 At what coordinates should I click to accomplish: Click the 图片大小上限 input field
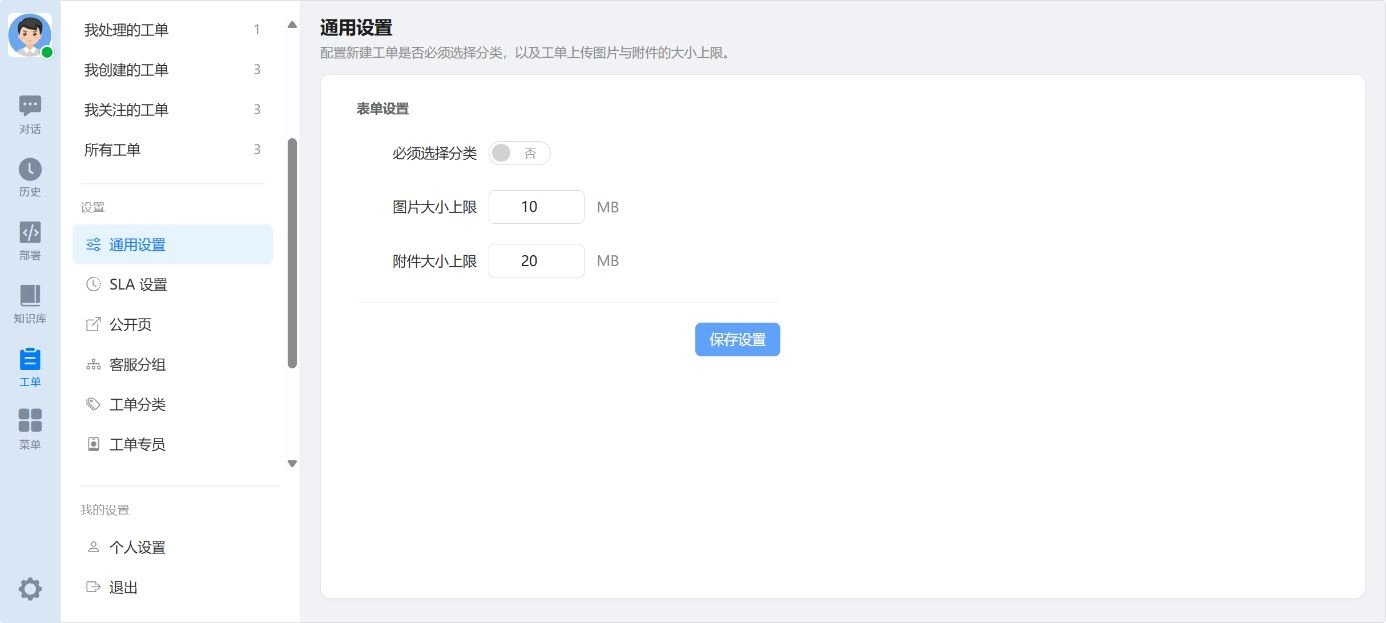(536, 207)
